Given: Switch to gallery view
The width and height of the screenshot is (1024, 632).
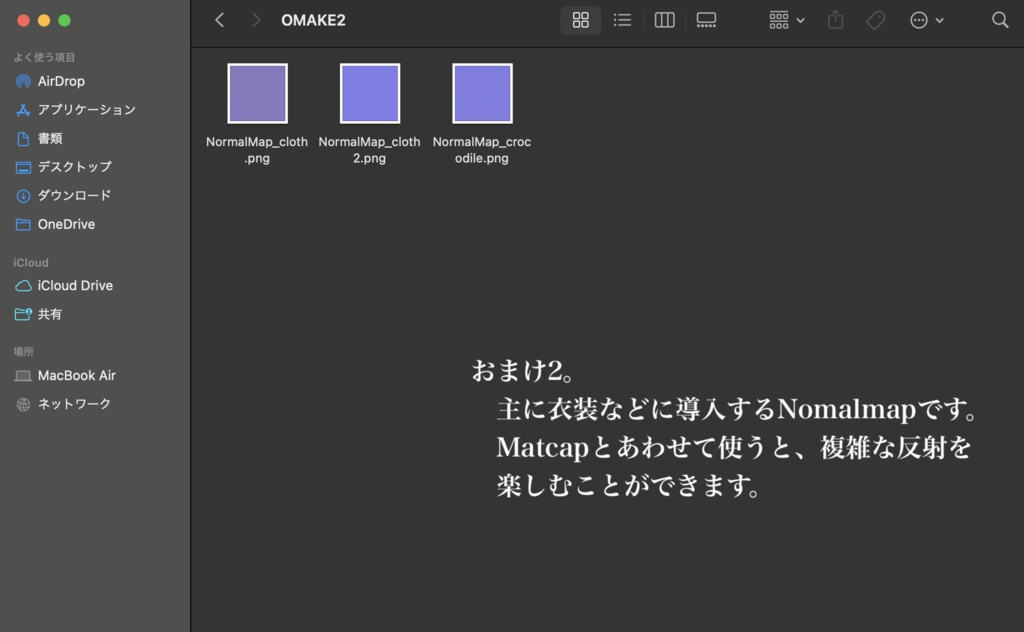Looking at the screenshot, I should coord(706,19).
